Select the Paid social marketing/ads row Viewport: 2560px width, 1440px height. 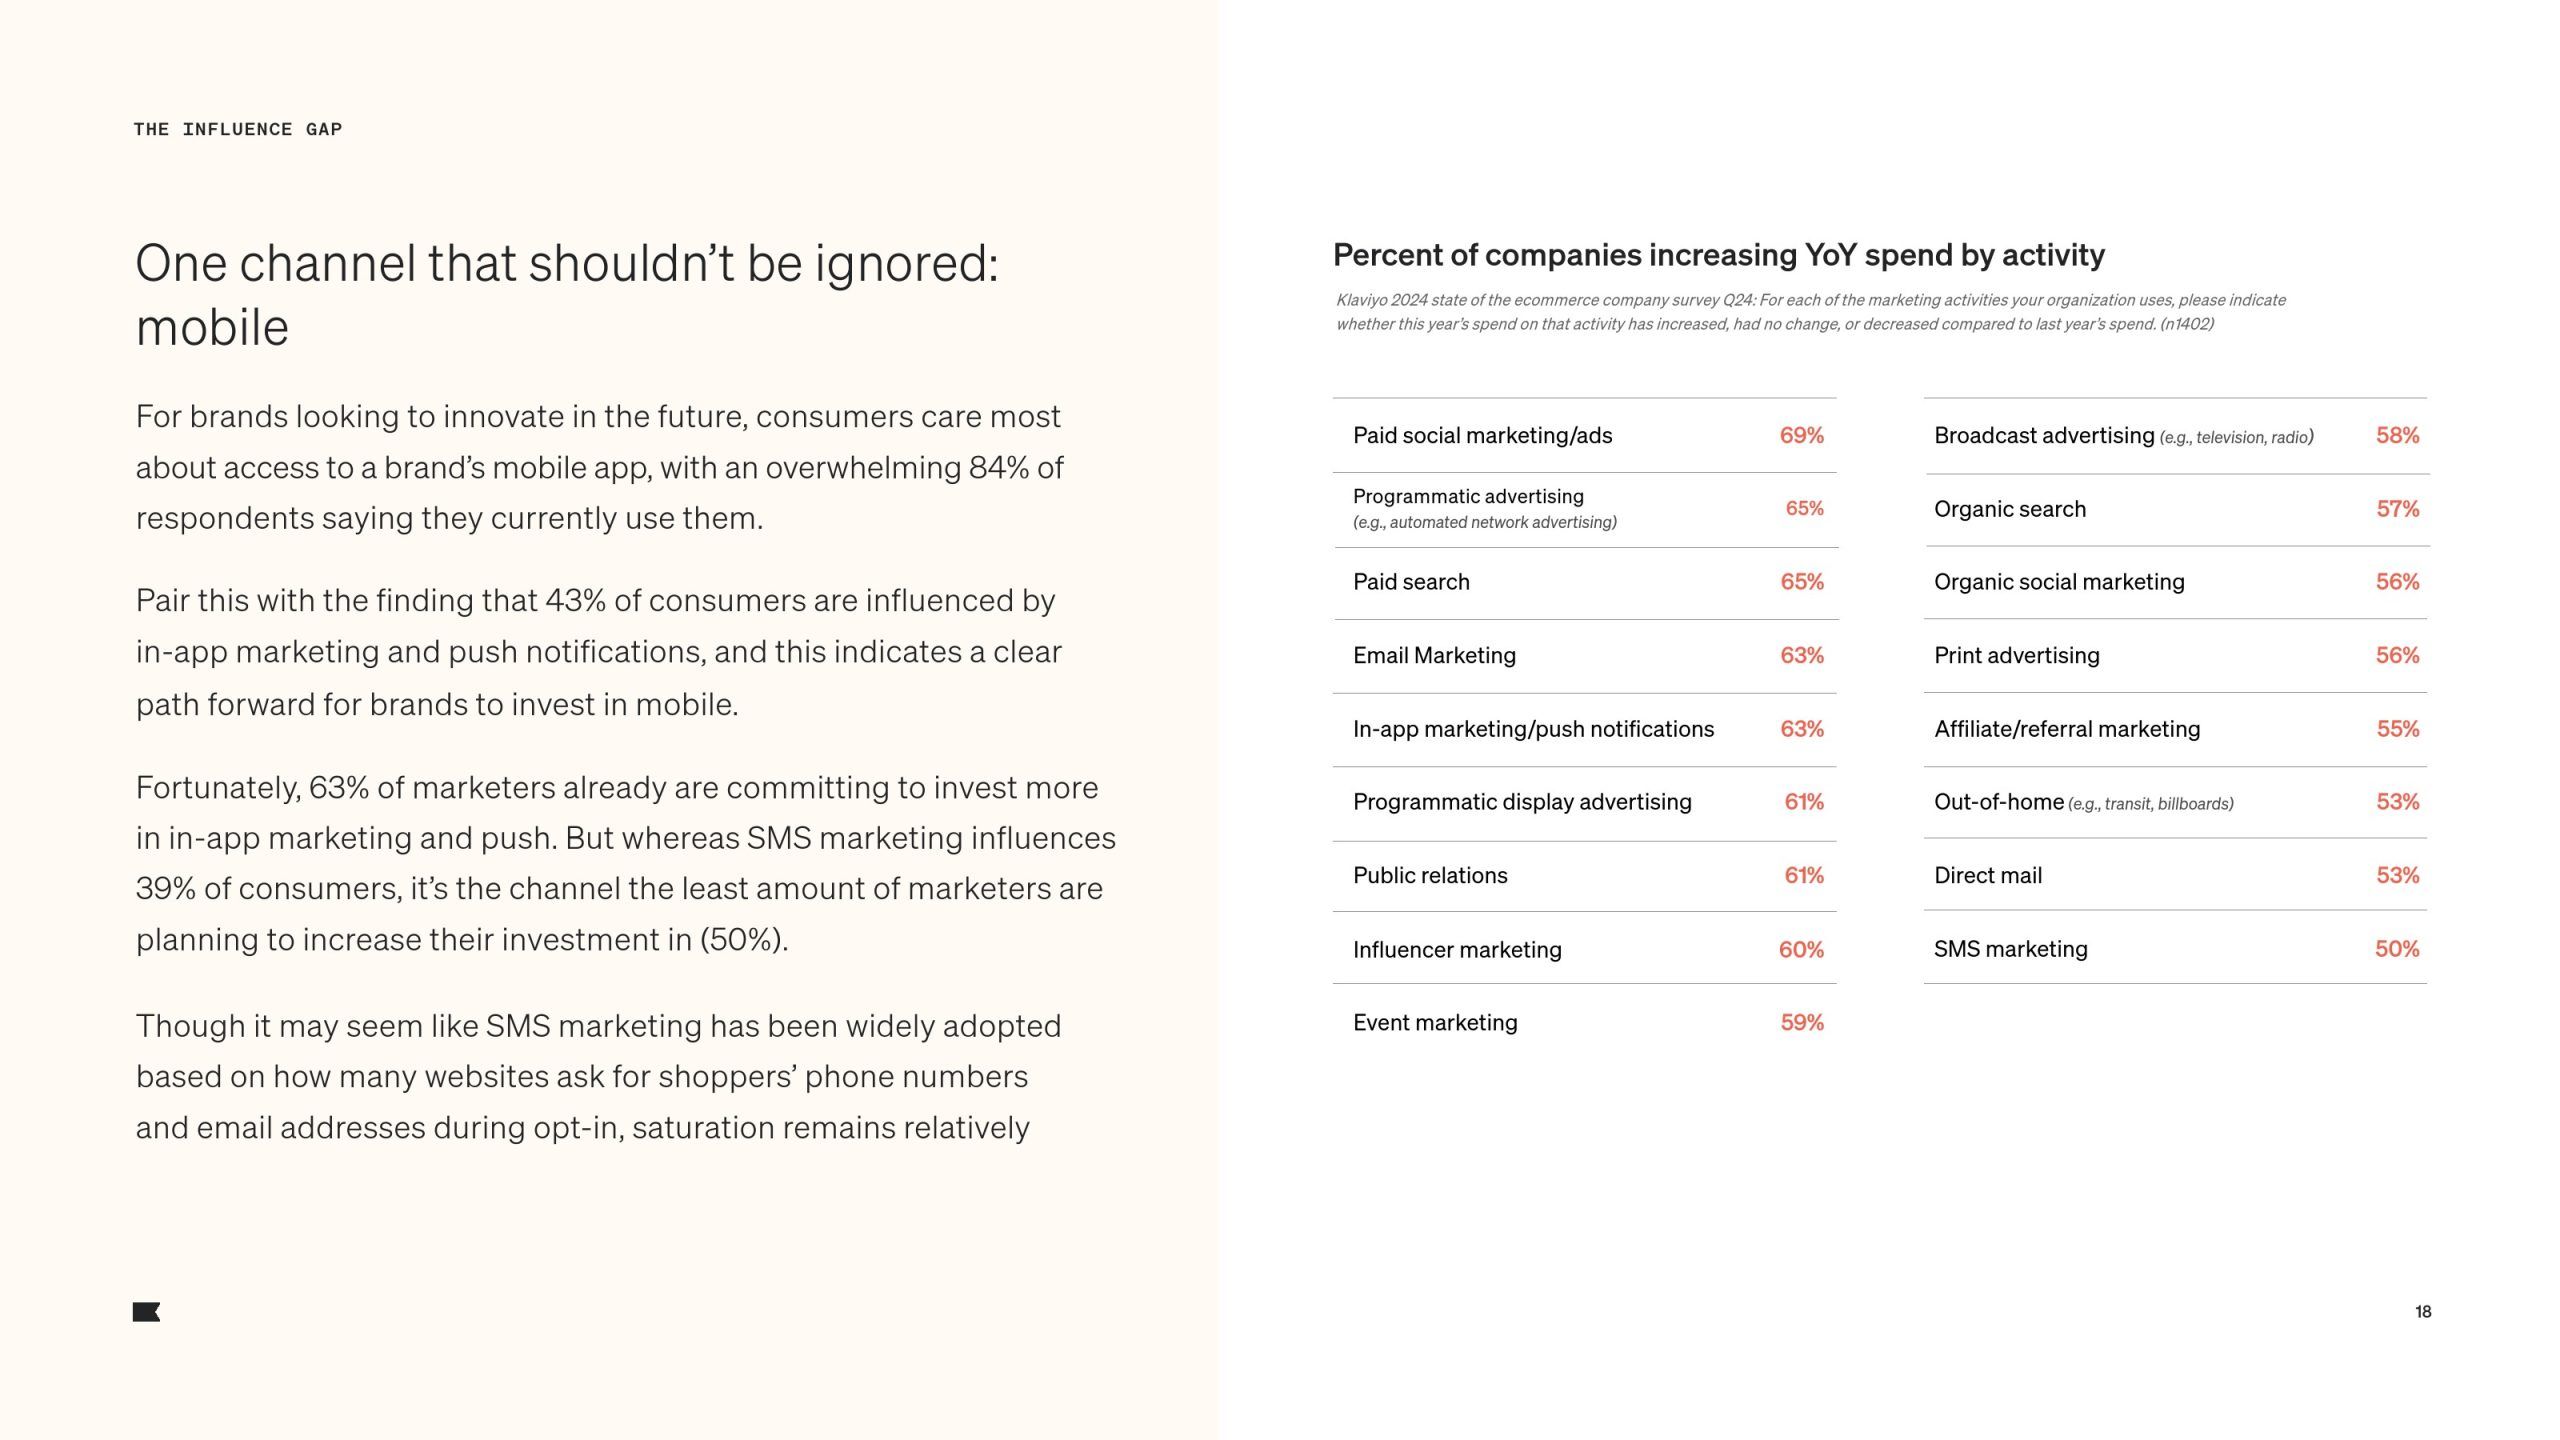pos(1585,435)
